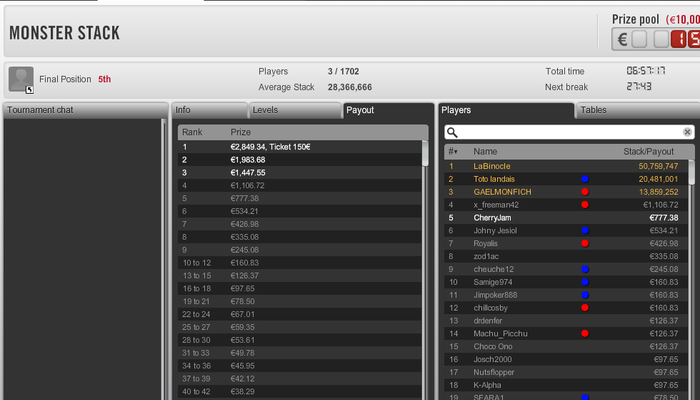Click the Tournament chat panel header
The height and width of the screenshot is (400, 700).
point(85,110)
